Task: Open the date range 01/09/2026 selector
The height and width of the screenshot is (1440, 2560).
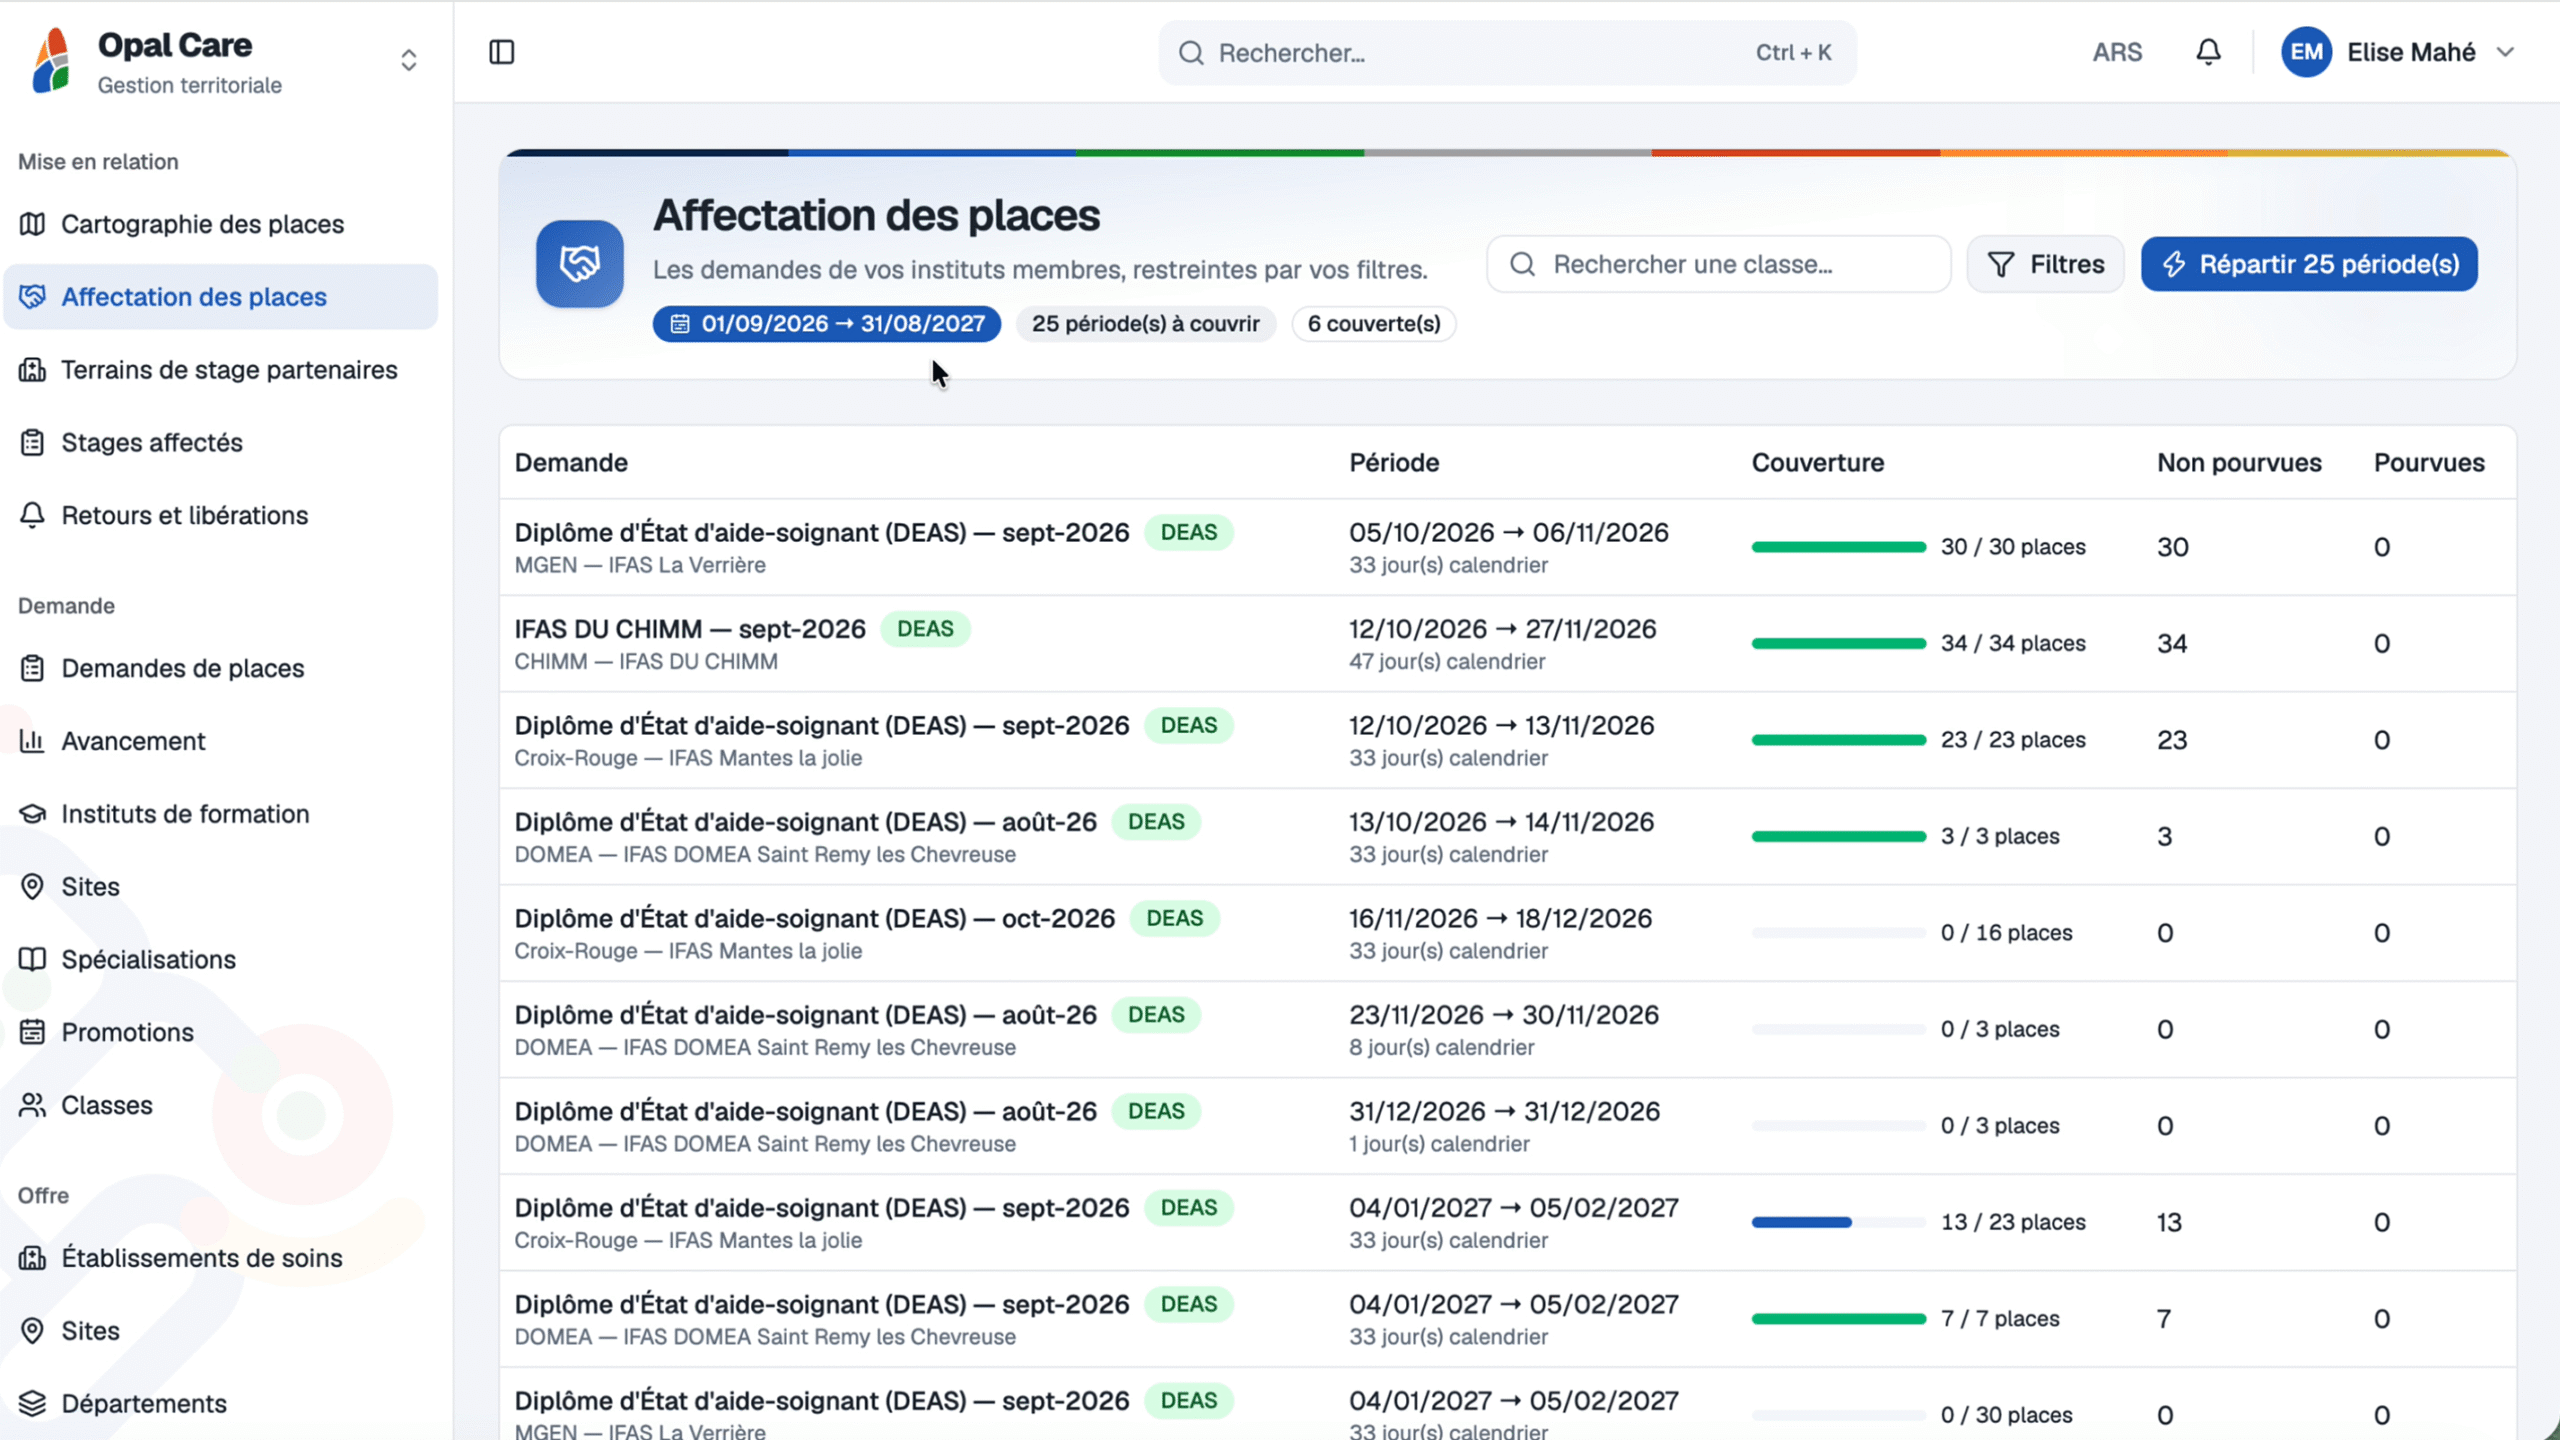Action: tap(827, 324)
